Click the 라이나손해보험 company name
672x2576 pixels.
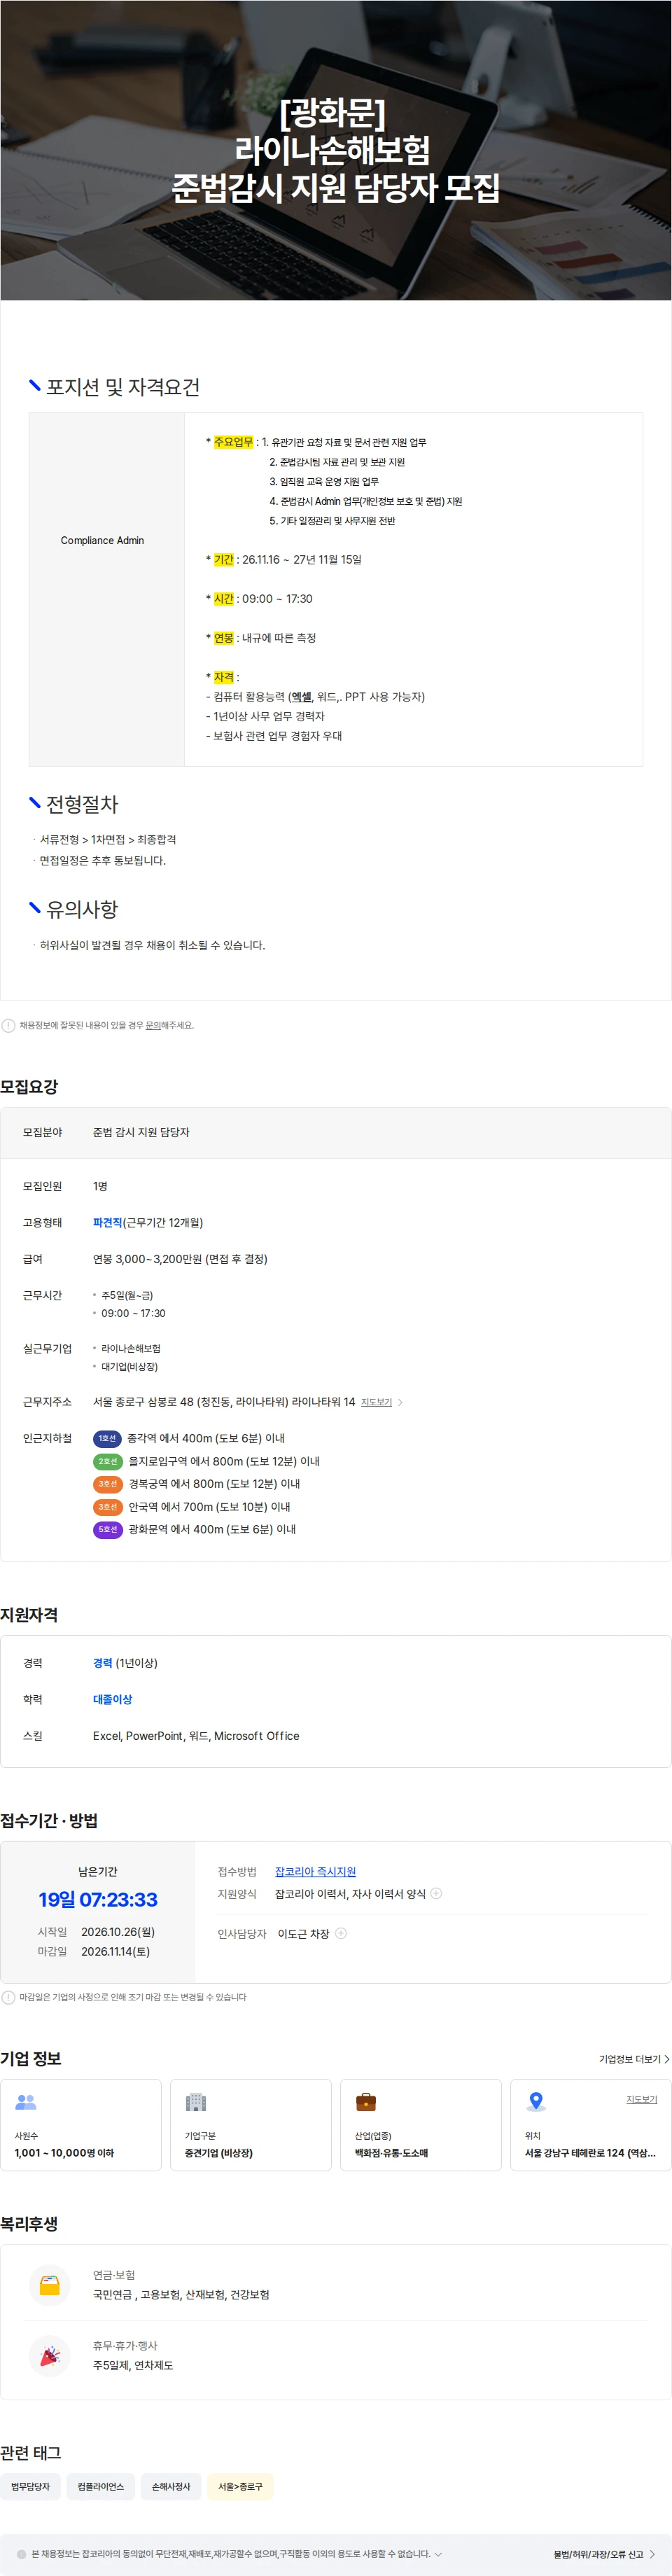point(131,1348)
